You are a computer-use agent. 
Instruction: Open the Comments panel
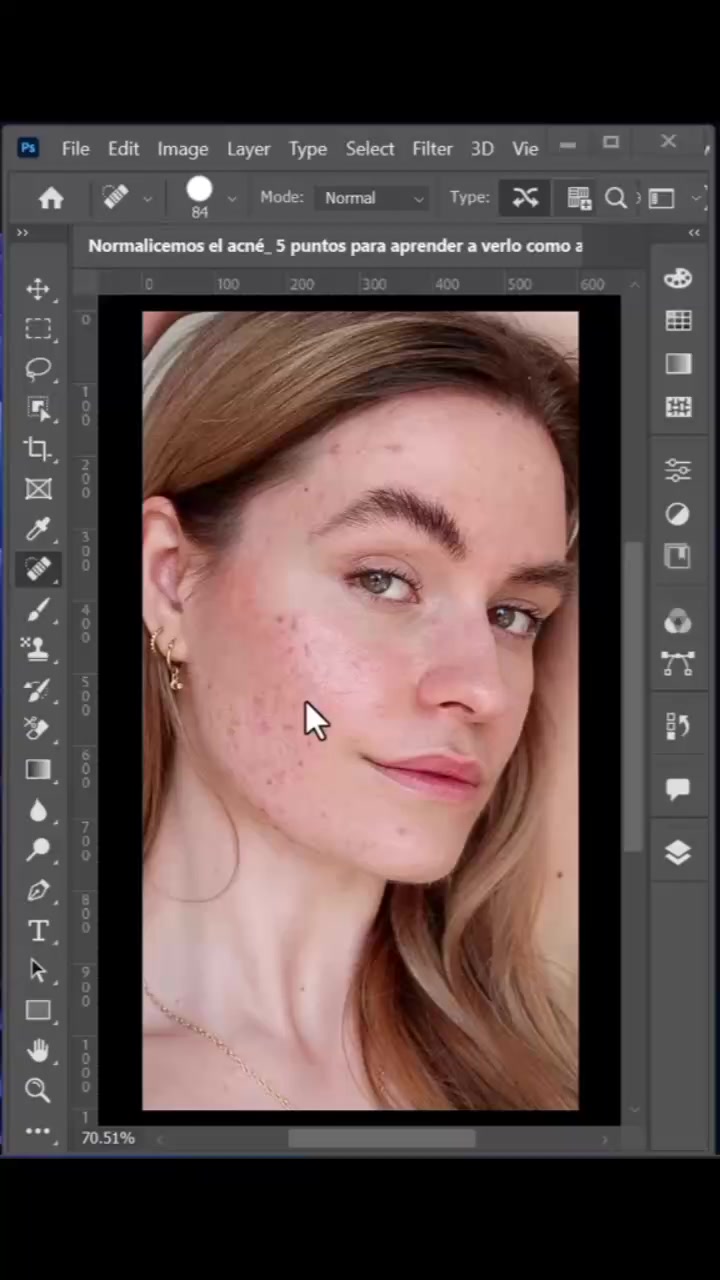pyautogui.click(x=678, y=790)
